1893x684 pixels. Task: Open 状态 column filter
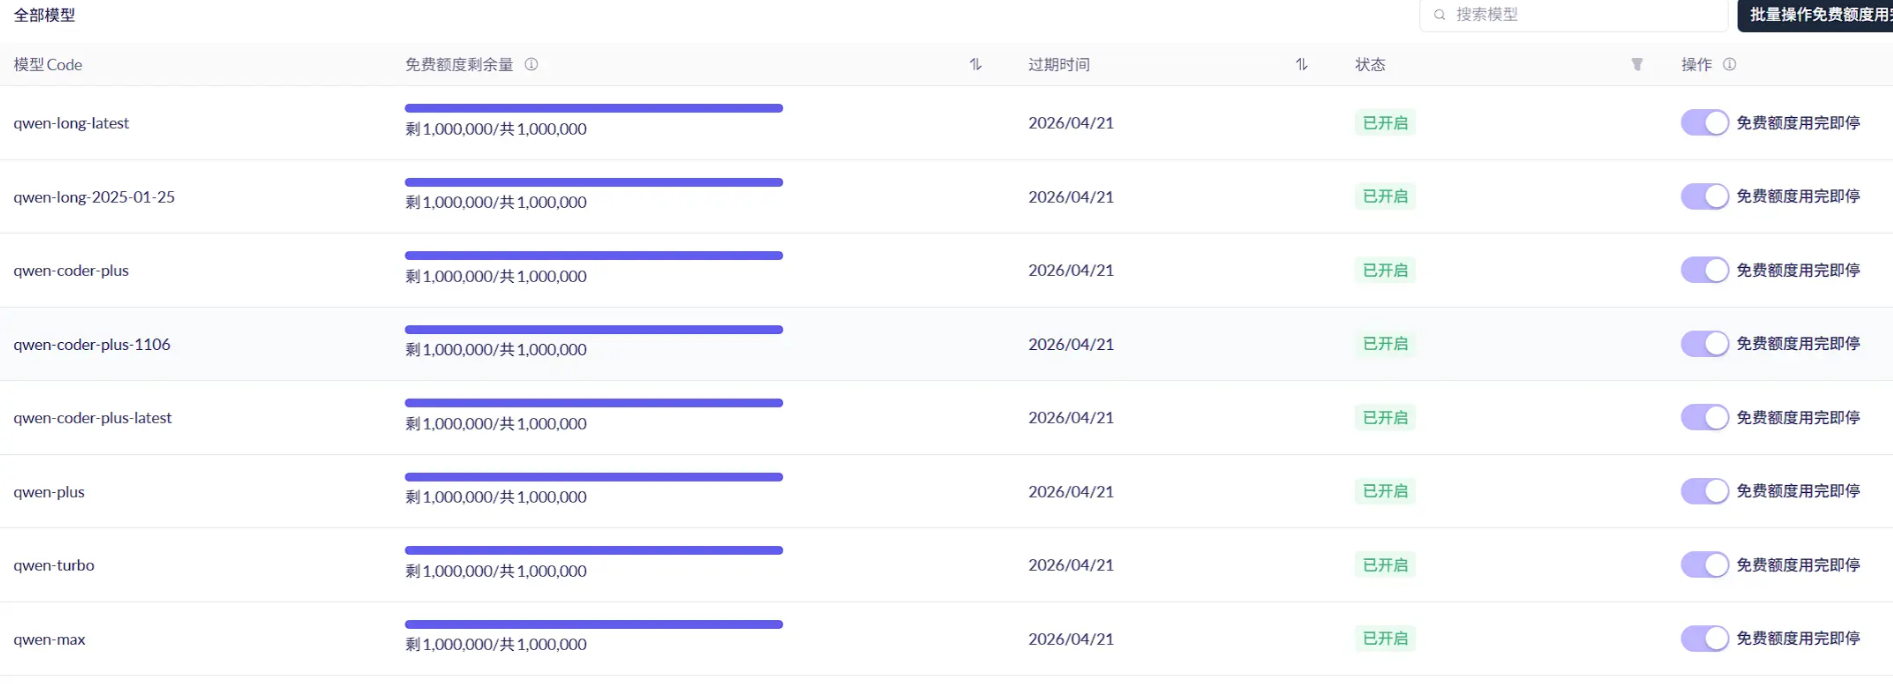point(1637,64)
